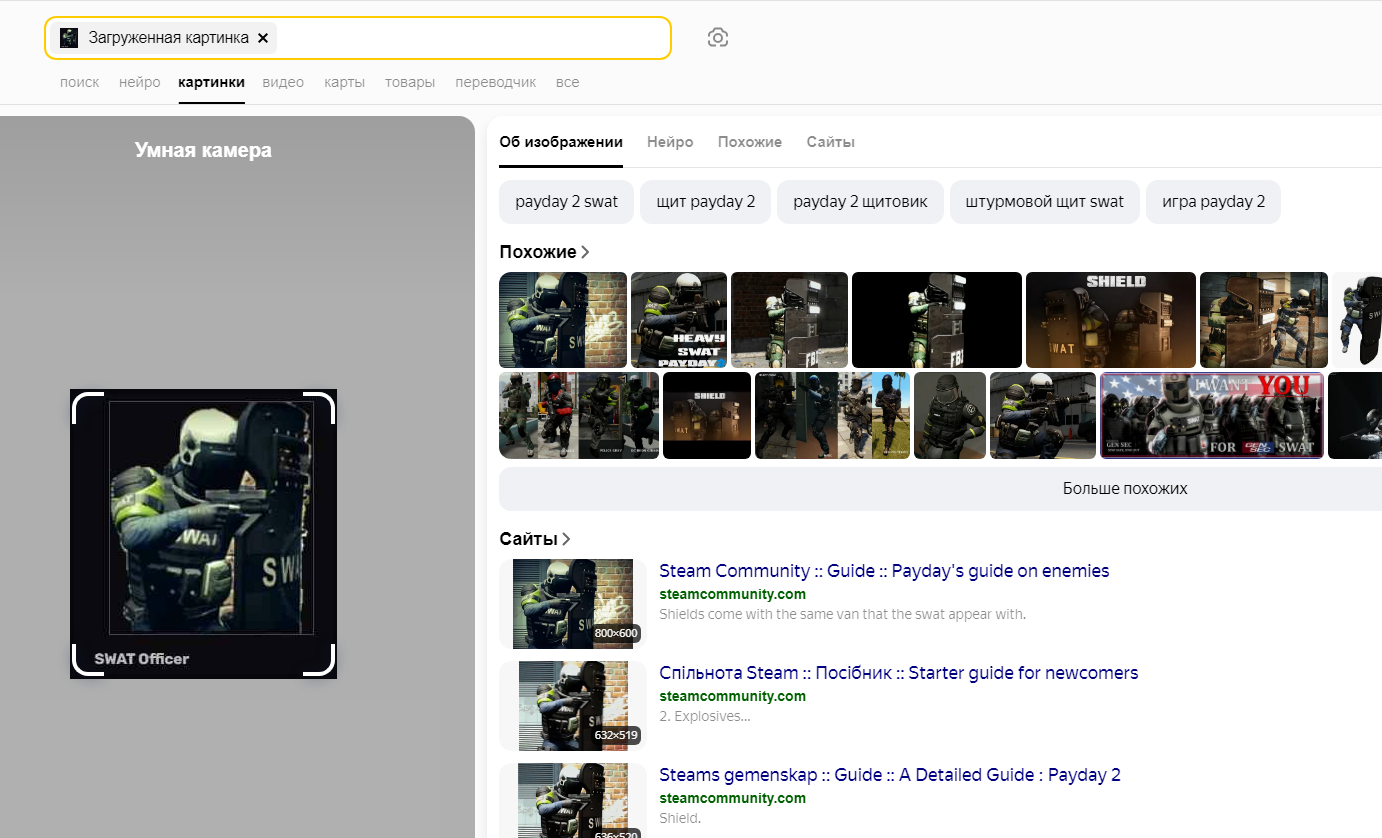Click the 'payday 2 swat' suggestion chip
The height and width of the screenshot is (838, 1382).
(566, 202)
